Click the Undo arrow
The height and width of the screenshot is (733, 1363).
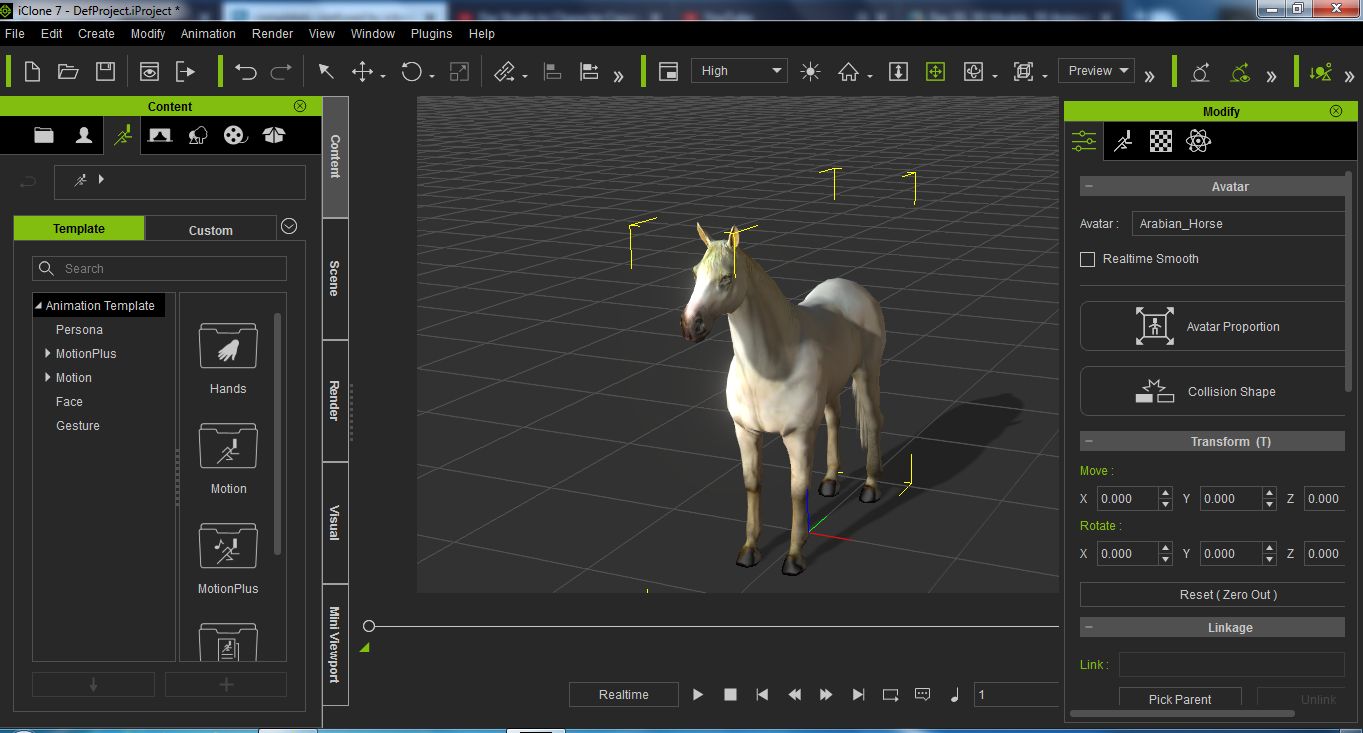(x=246, y=71)
